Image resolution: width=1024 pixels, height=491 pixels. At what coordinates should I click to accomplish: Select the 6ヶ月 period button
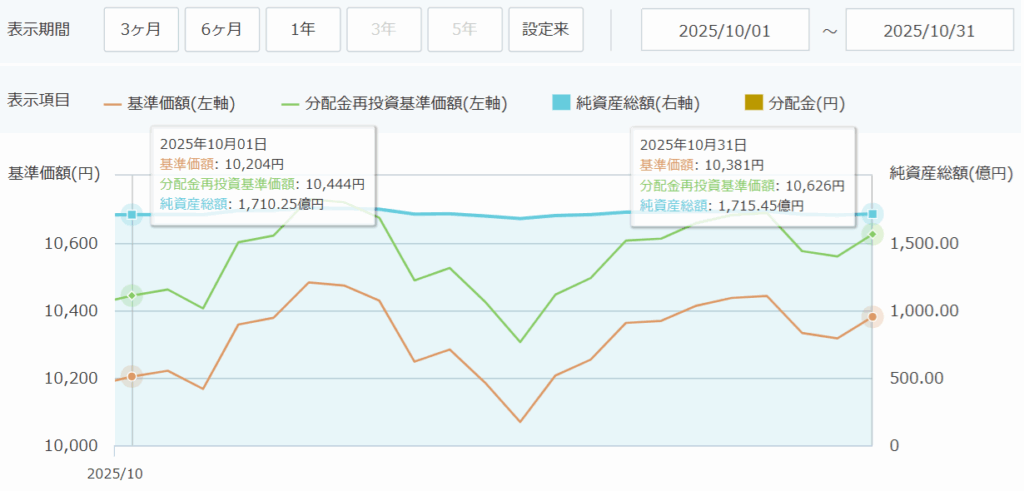(221, 29)
